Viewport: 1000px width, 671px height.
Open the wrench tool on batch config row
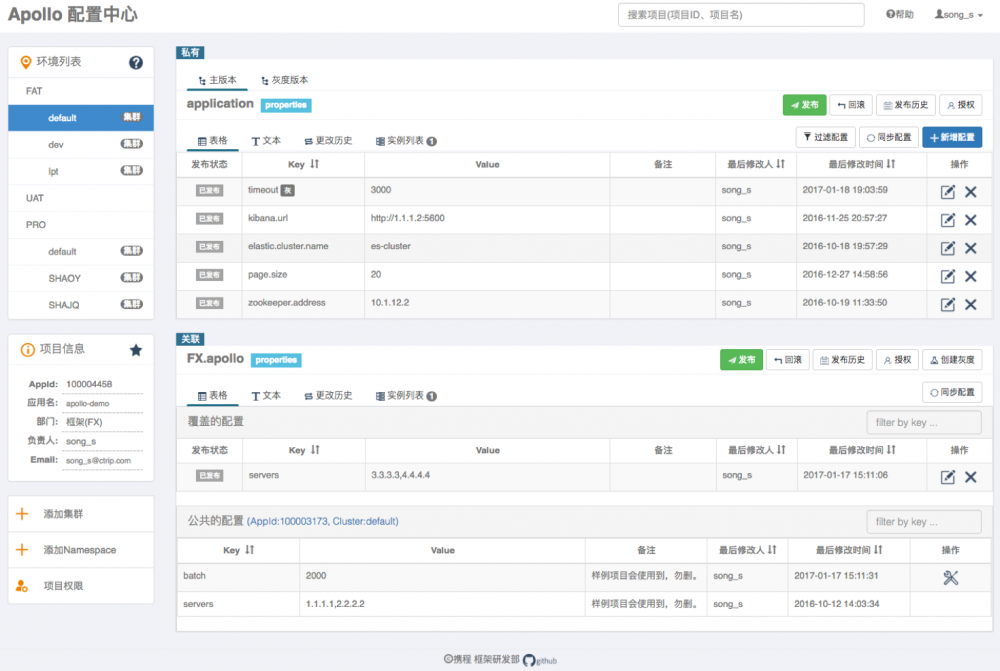pyautogui.click(x=952, y=576)
